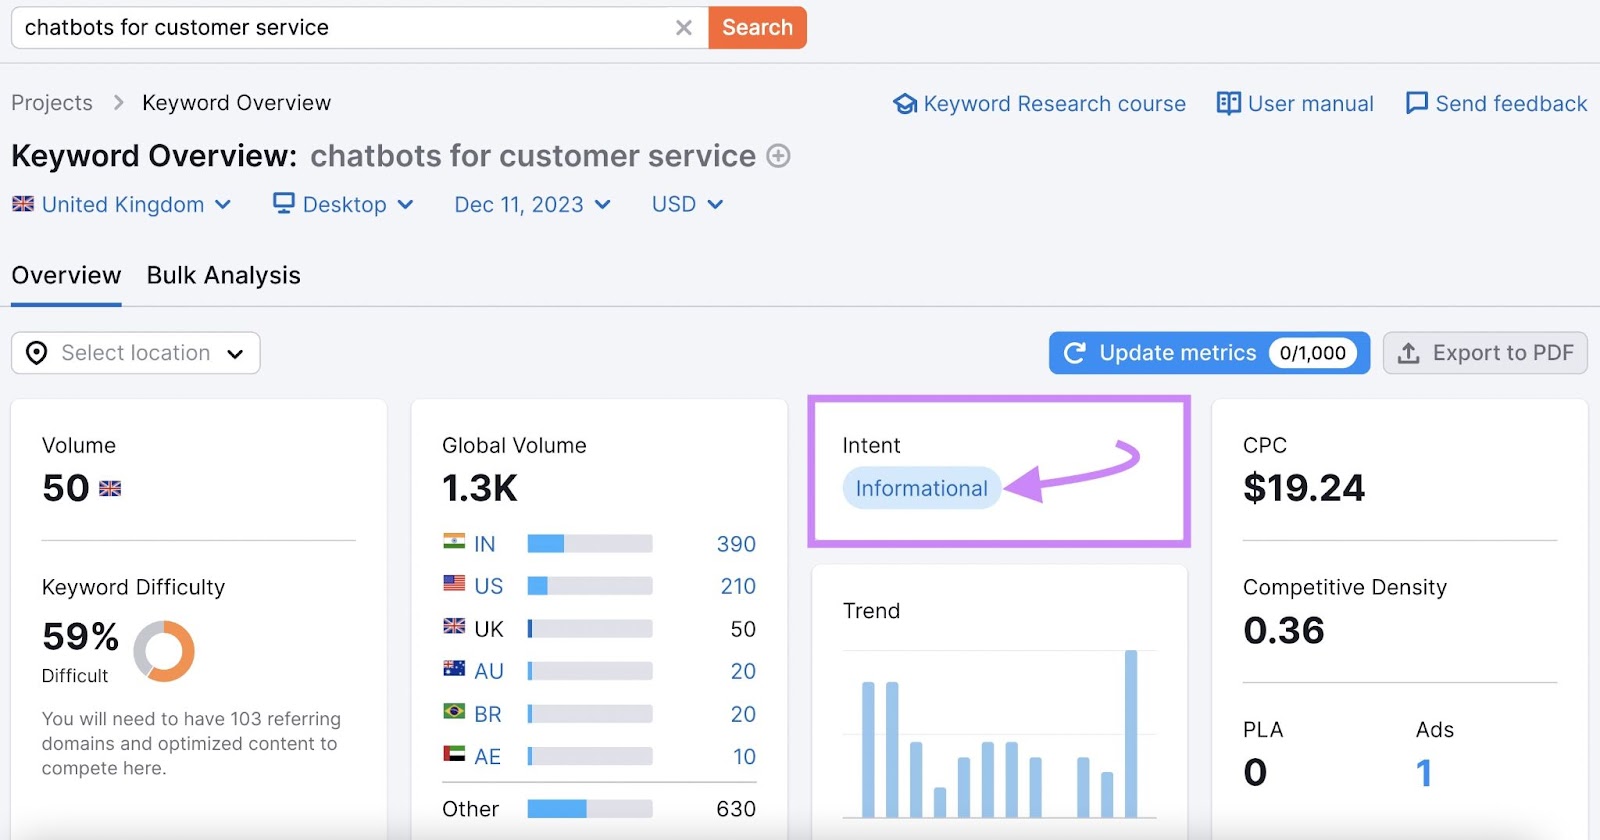
Task: Open the User manual link
Action: tap(1310, 104)
